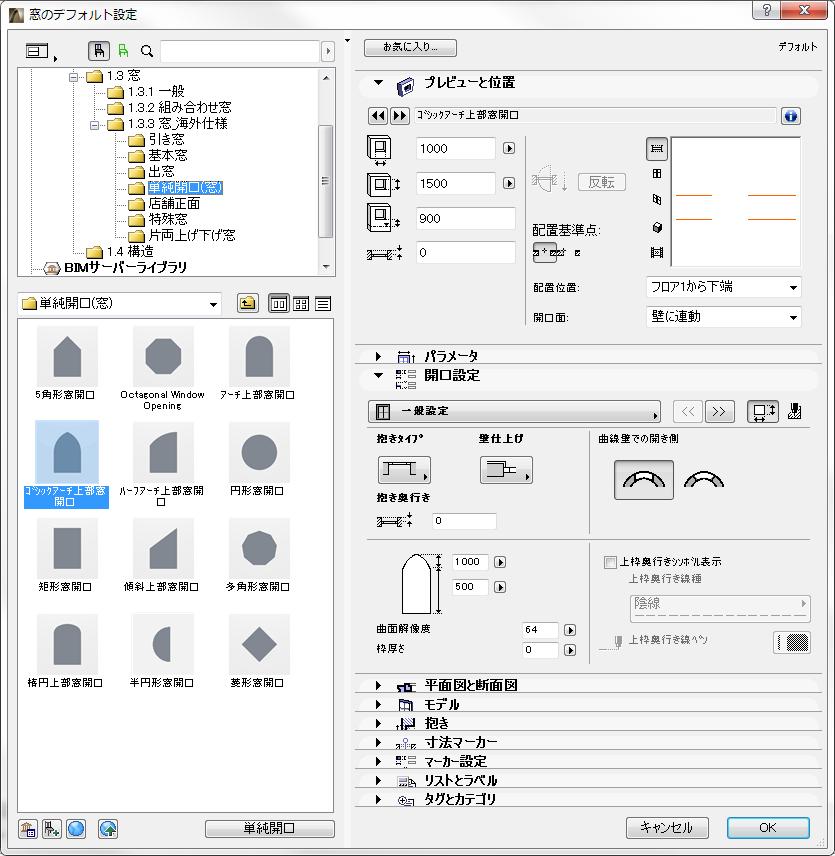Open the opening plane dropdown
The image size is (835, 856).
pyautogui.click(x=723, y=317)
